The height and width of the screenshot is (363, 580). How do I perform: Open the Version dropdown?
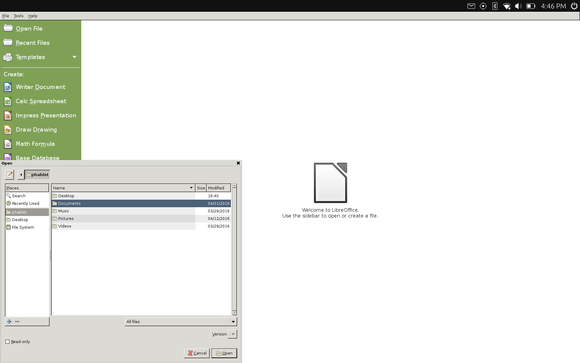tap(233, 334)
